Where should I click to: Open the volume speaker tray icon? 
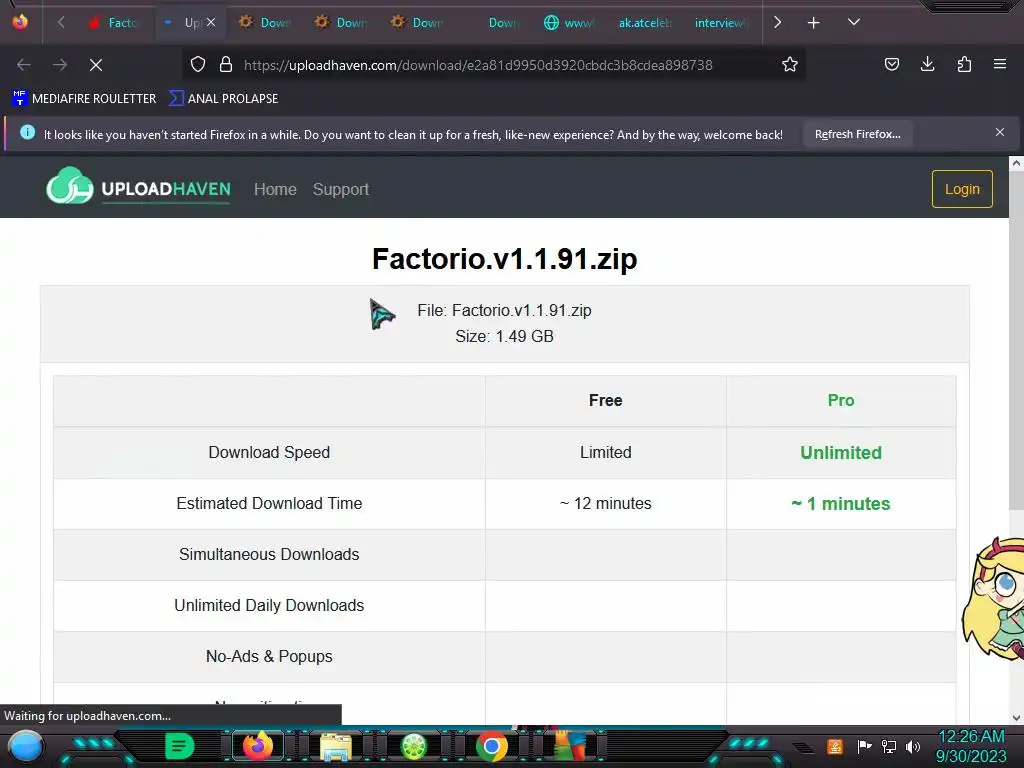click(913, 746)
